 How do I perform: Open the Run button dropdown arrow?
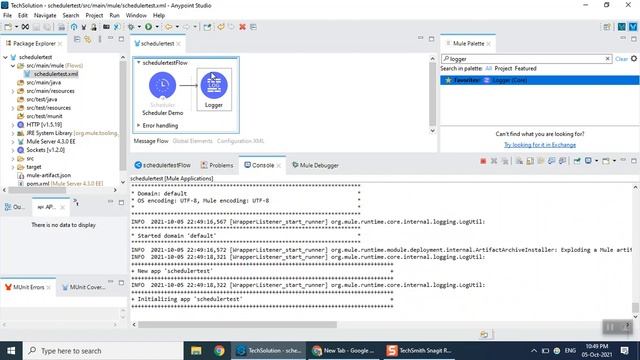coord(157,27)
